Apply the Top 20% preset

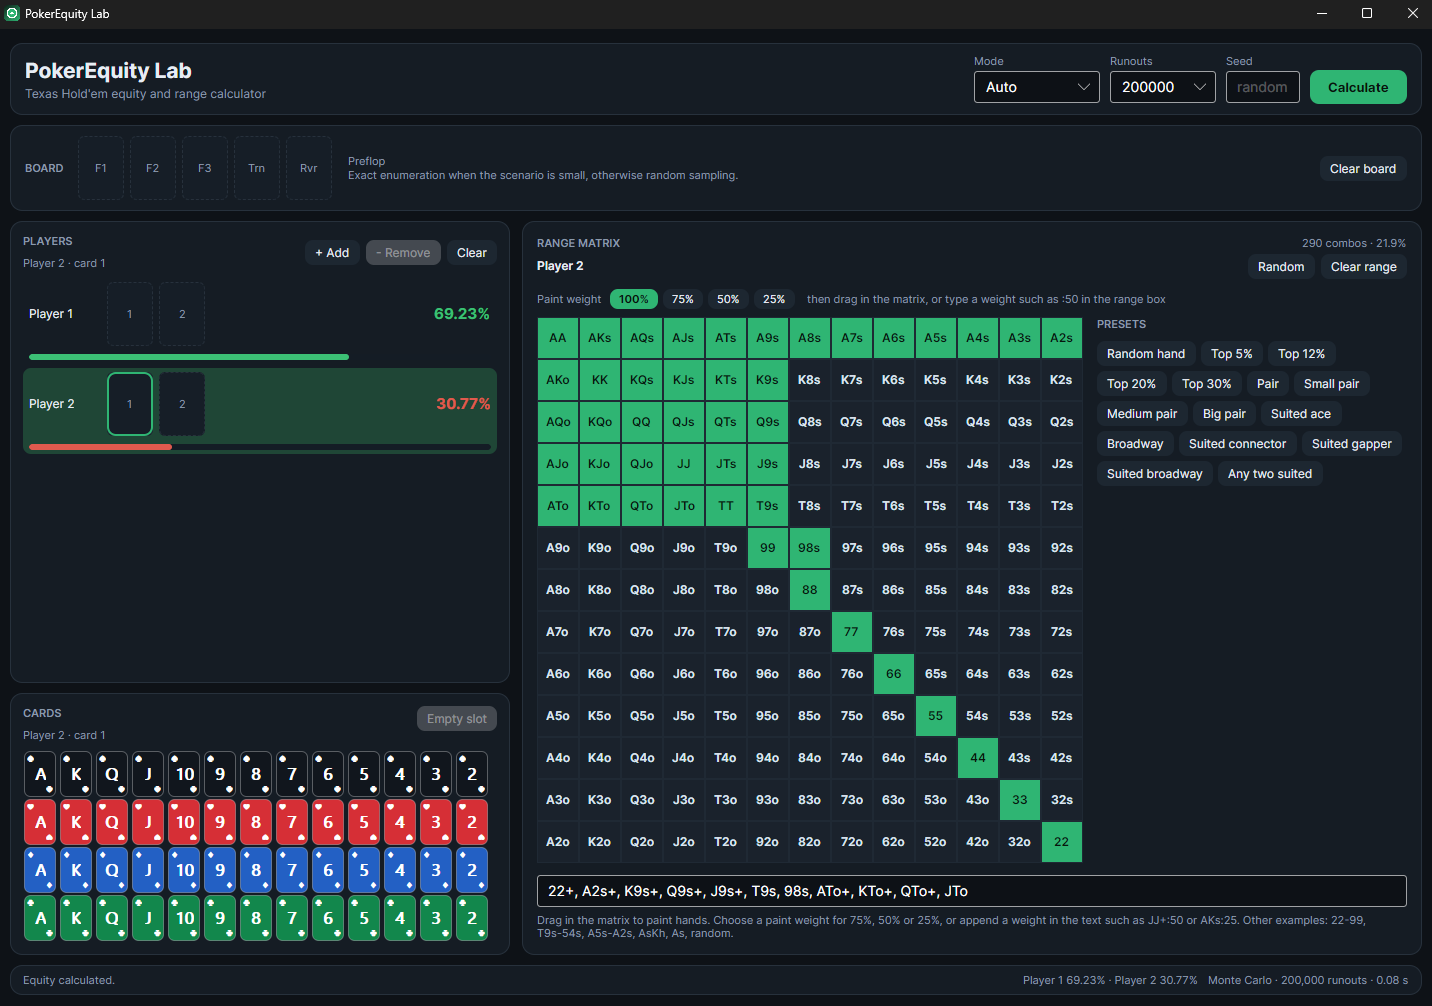click(1131, 384)
